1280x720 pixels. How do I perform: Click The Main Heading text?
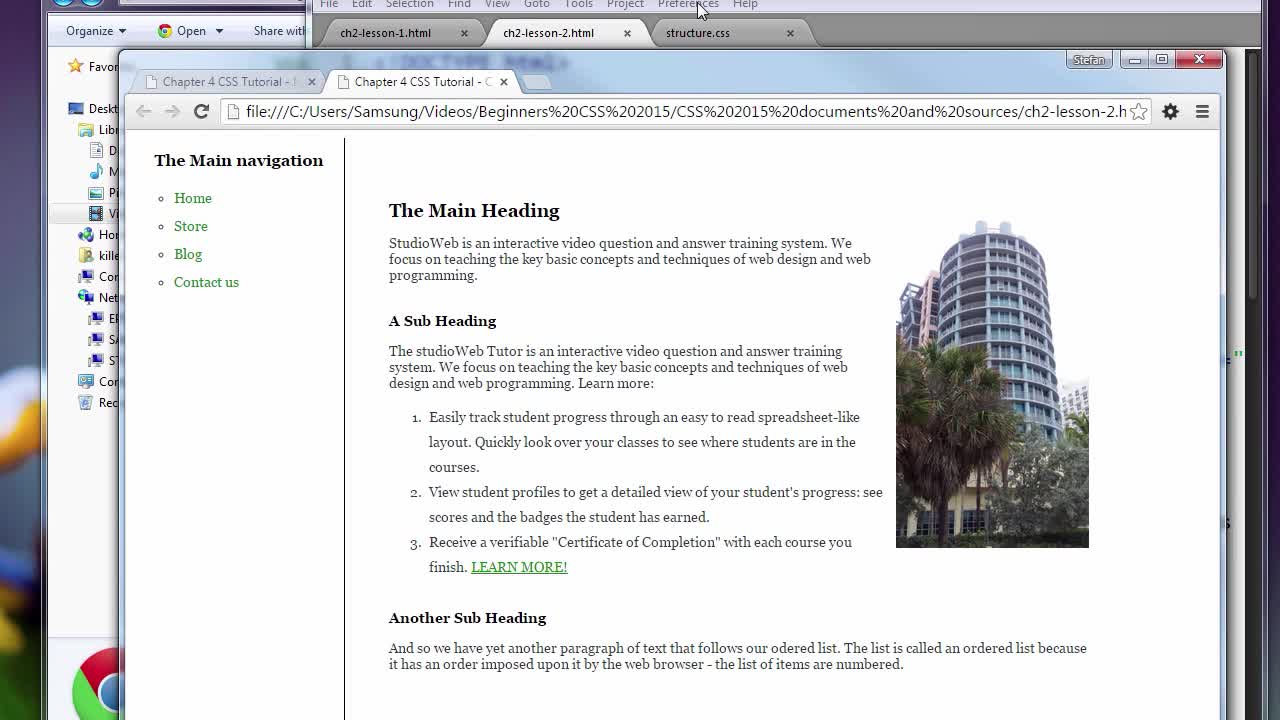coord(474,210)
